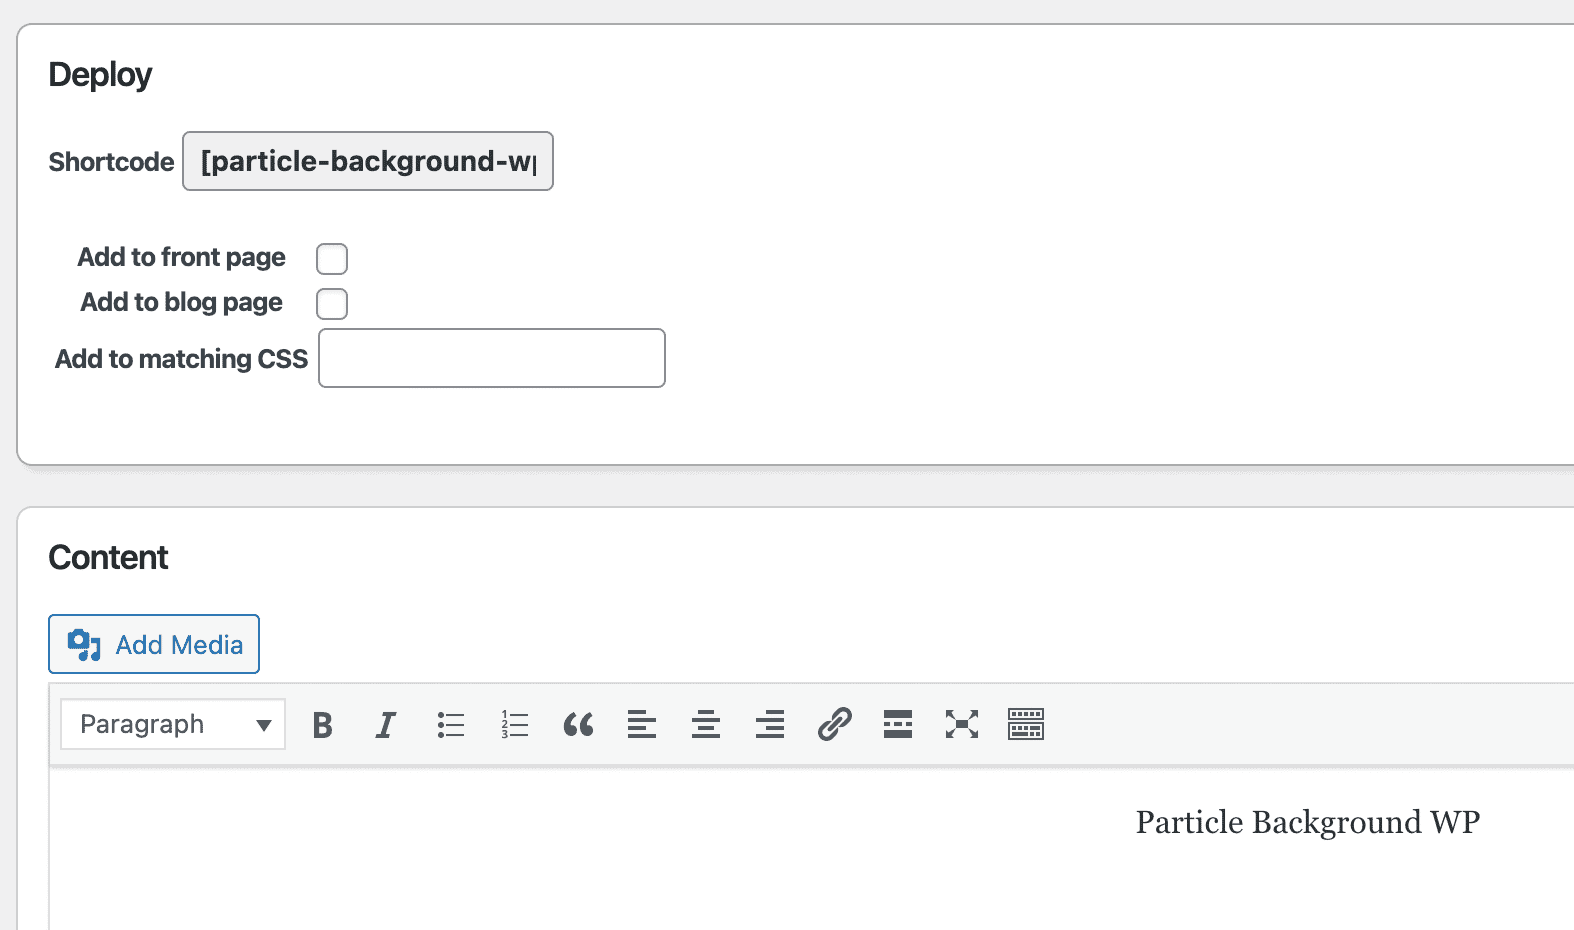Enable the Add to blog page checkbox
1574x930 pixels.
332,304
